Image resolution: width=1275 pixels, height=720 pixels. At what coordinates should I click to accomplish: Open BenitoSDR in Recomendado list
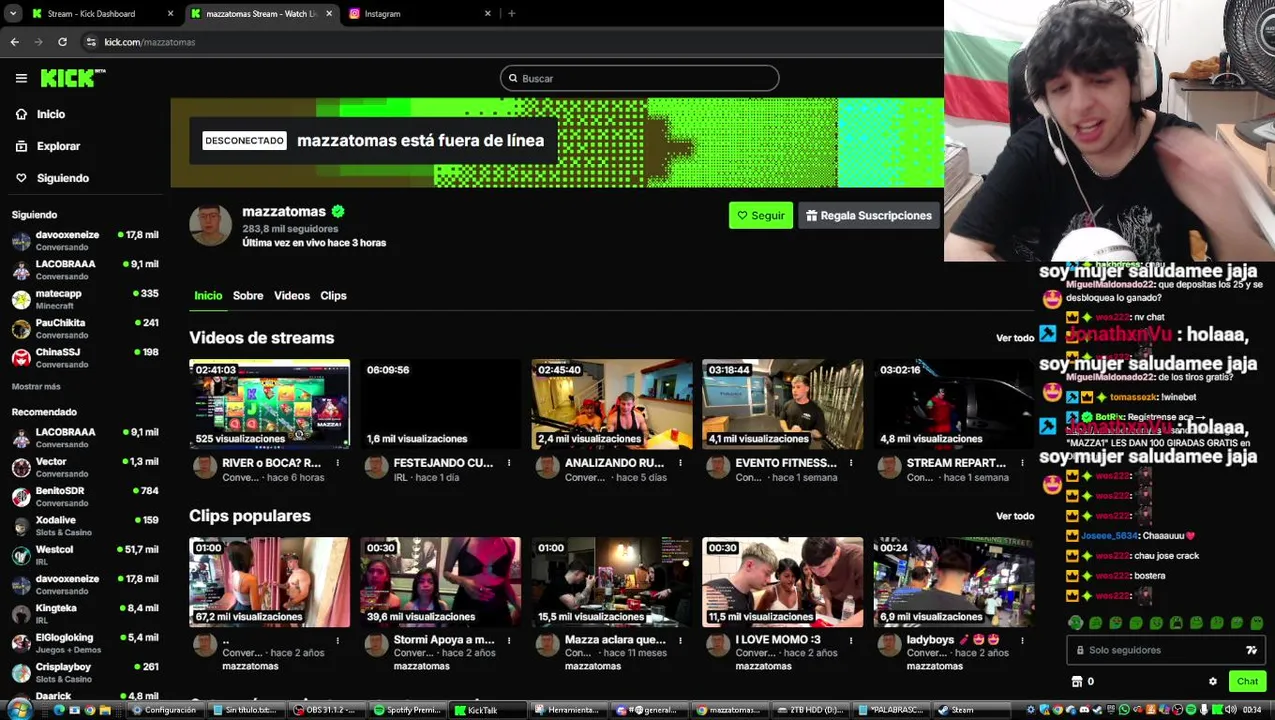[x=85, y=496]
